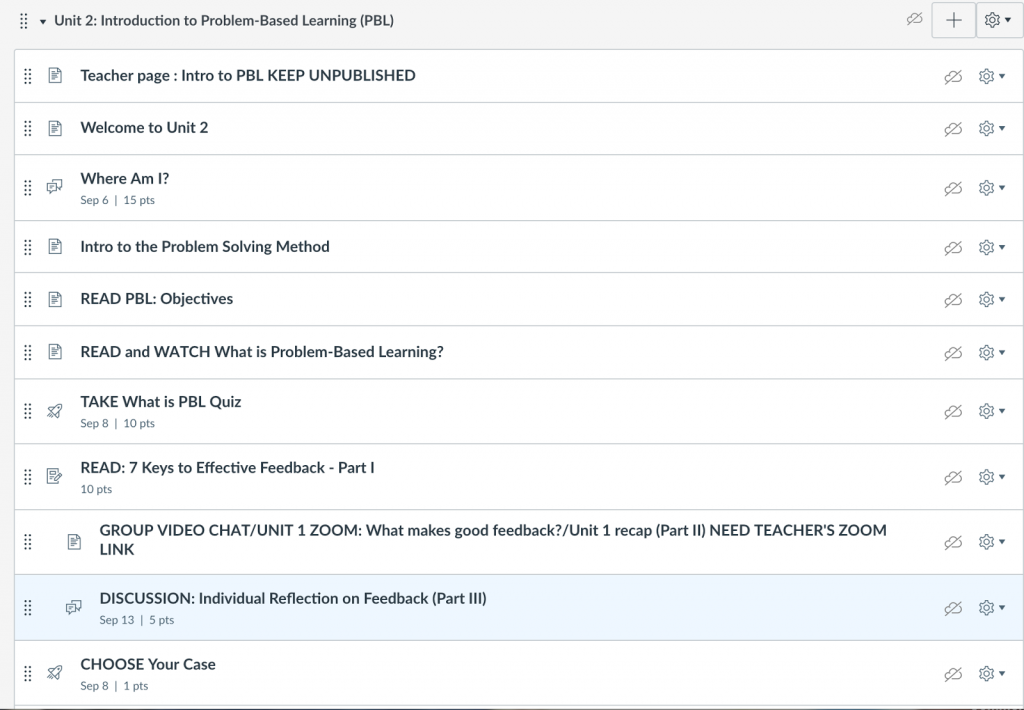Click assignment icon beside 7 Keys to Effective Feedback
Viewport: 1024px width, 710px height.
click(55, 476)
